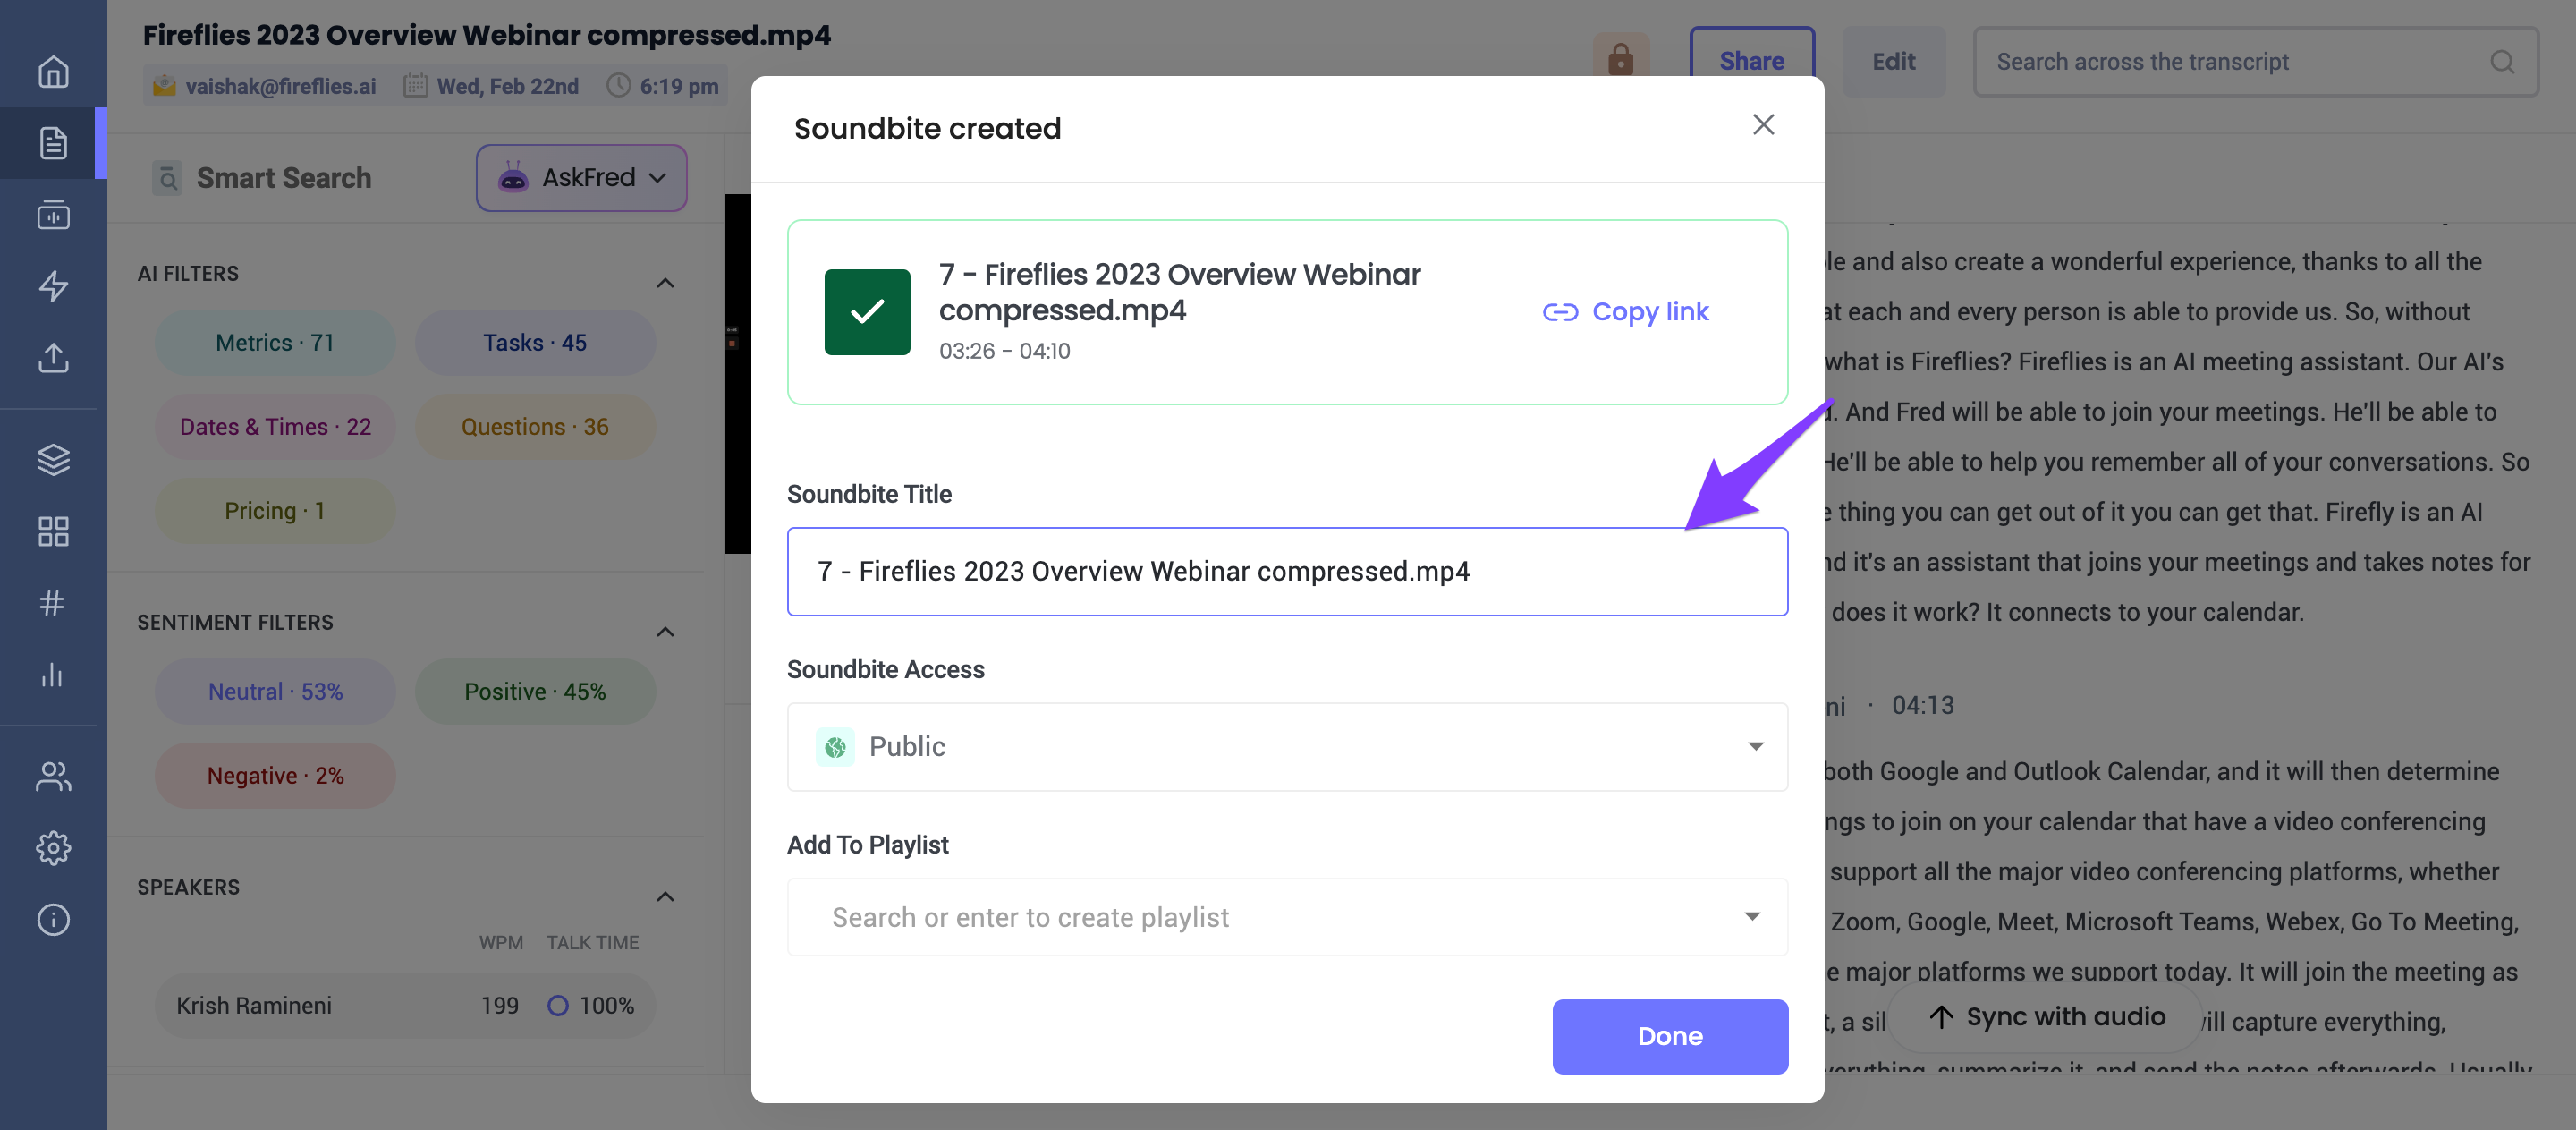
Task: Click the talk time circle for Krish Ramineni
Action: click(558, 1006)
